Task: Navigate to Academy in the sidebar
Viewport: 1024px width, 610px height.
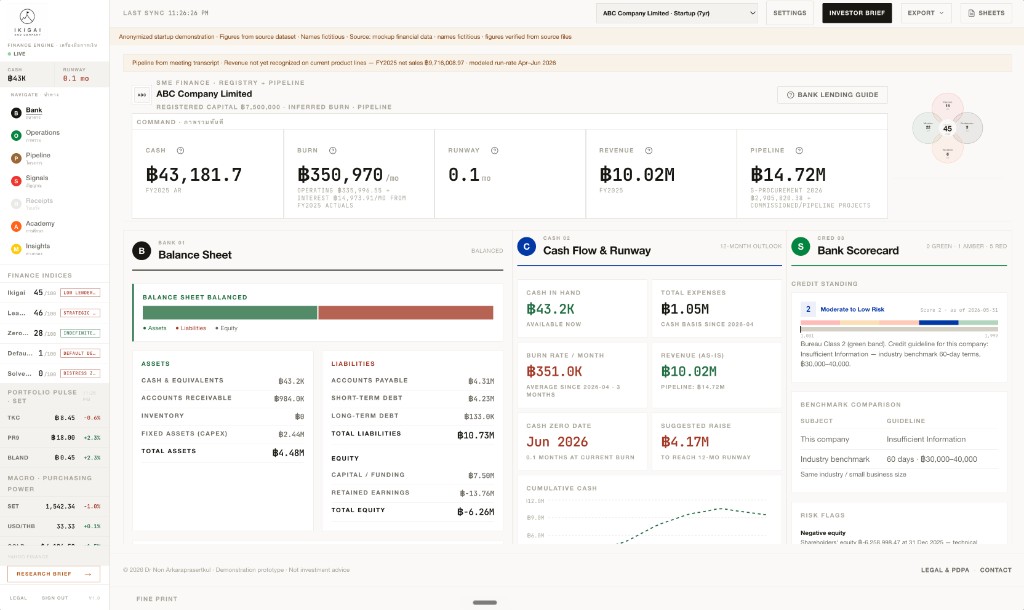Action: (x=40, y=223)
